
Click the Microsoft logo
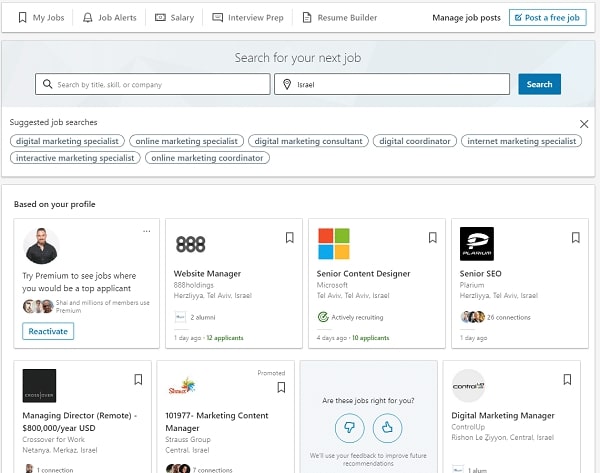tap(334, 244)
